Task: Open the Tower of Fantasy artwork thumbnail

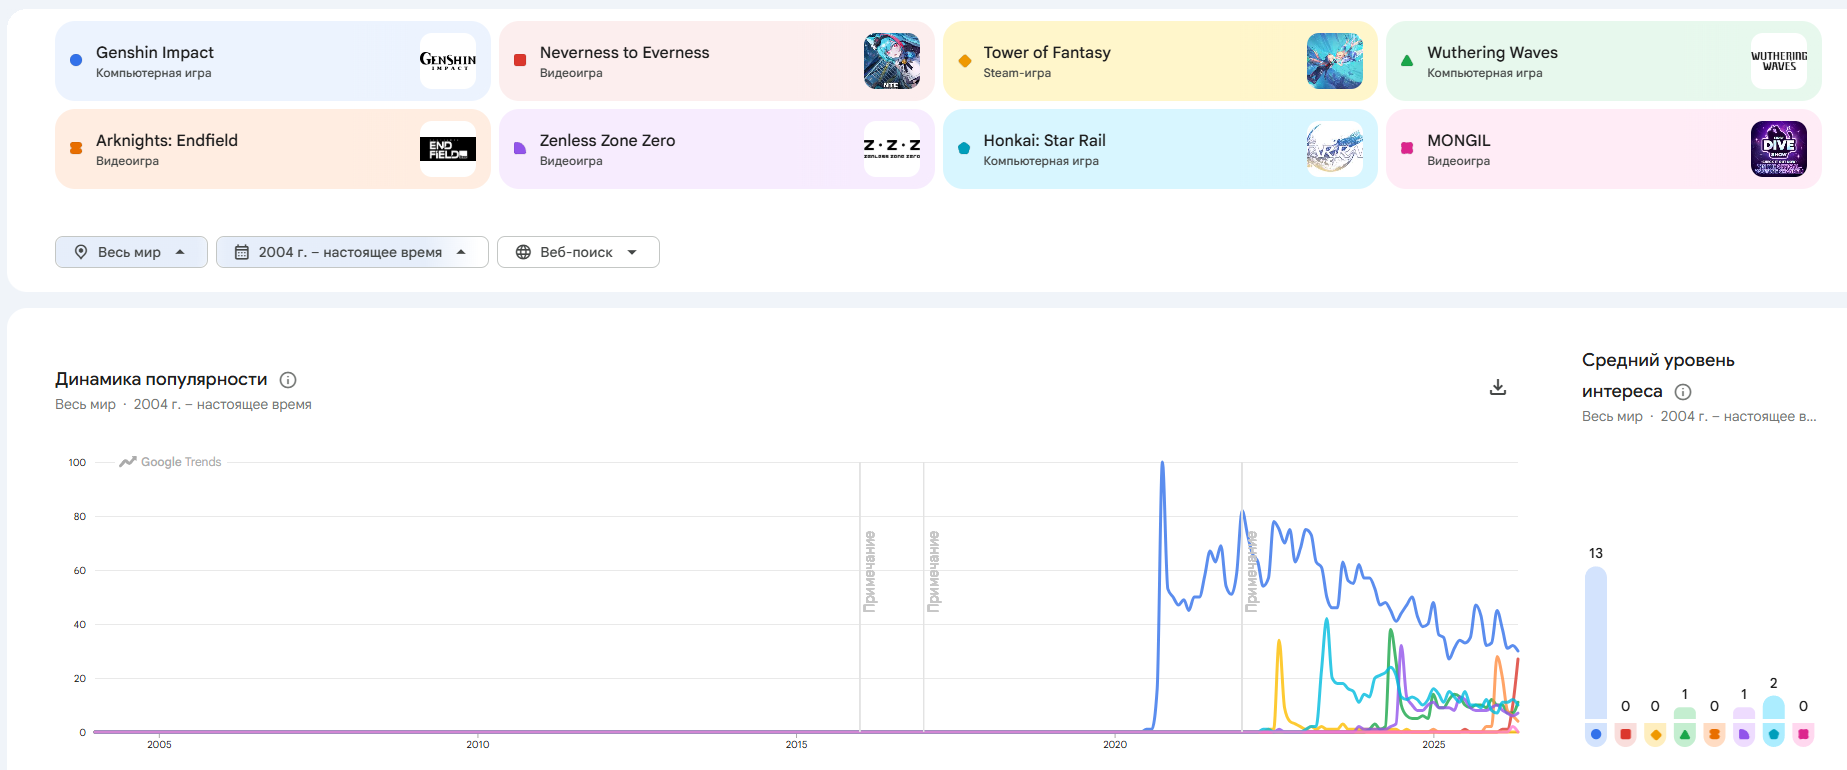Action: (1335, 61)
